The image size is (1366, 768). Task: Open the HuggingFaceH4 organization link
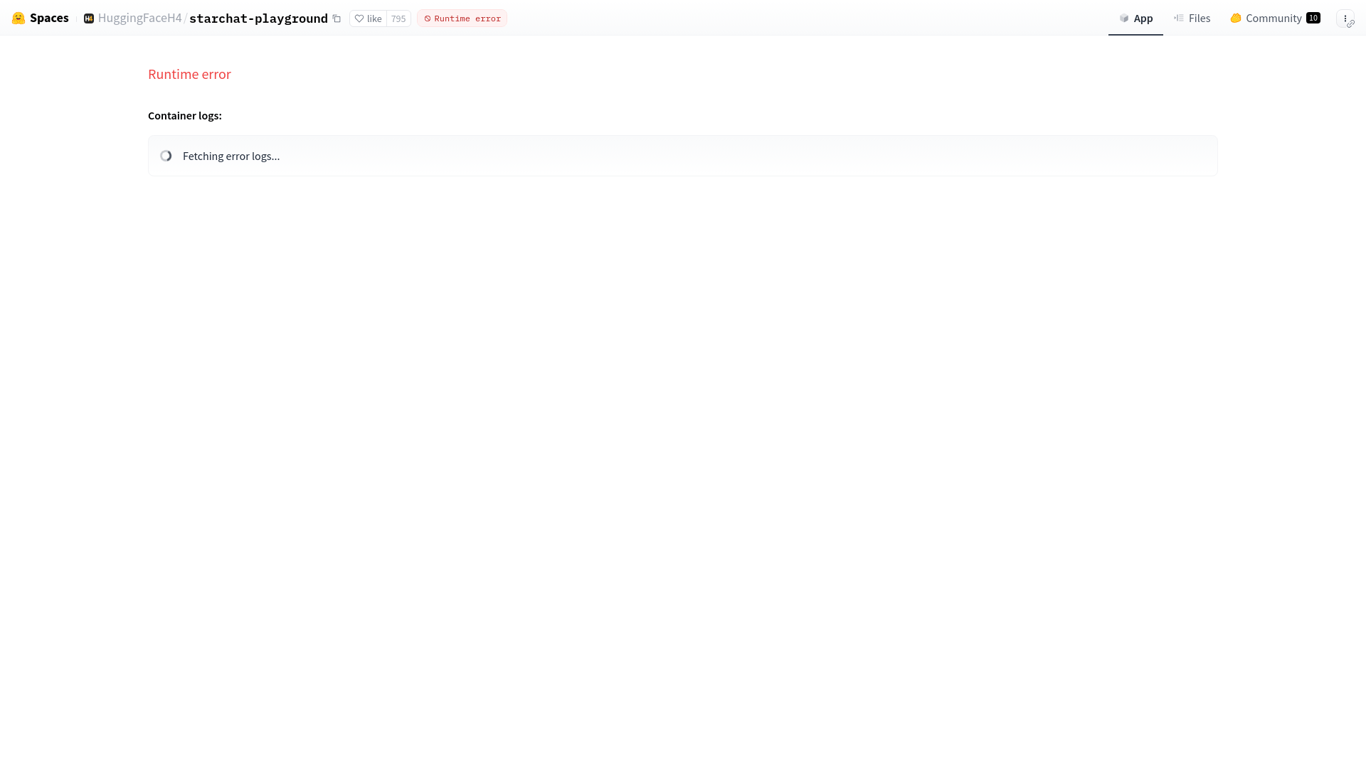point(140,18)
